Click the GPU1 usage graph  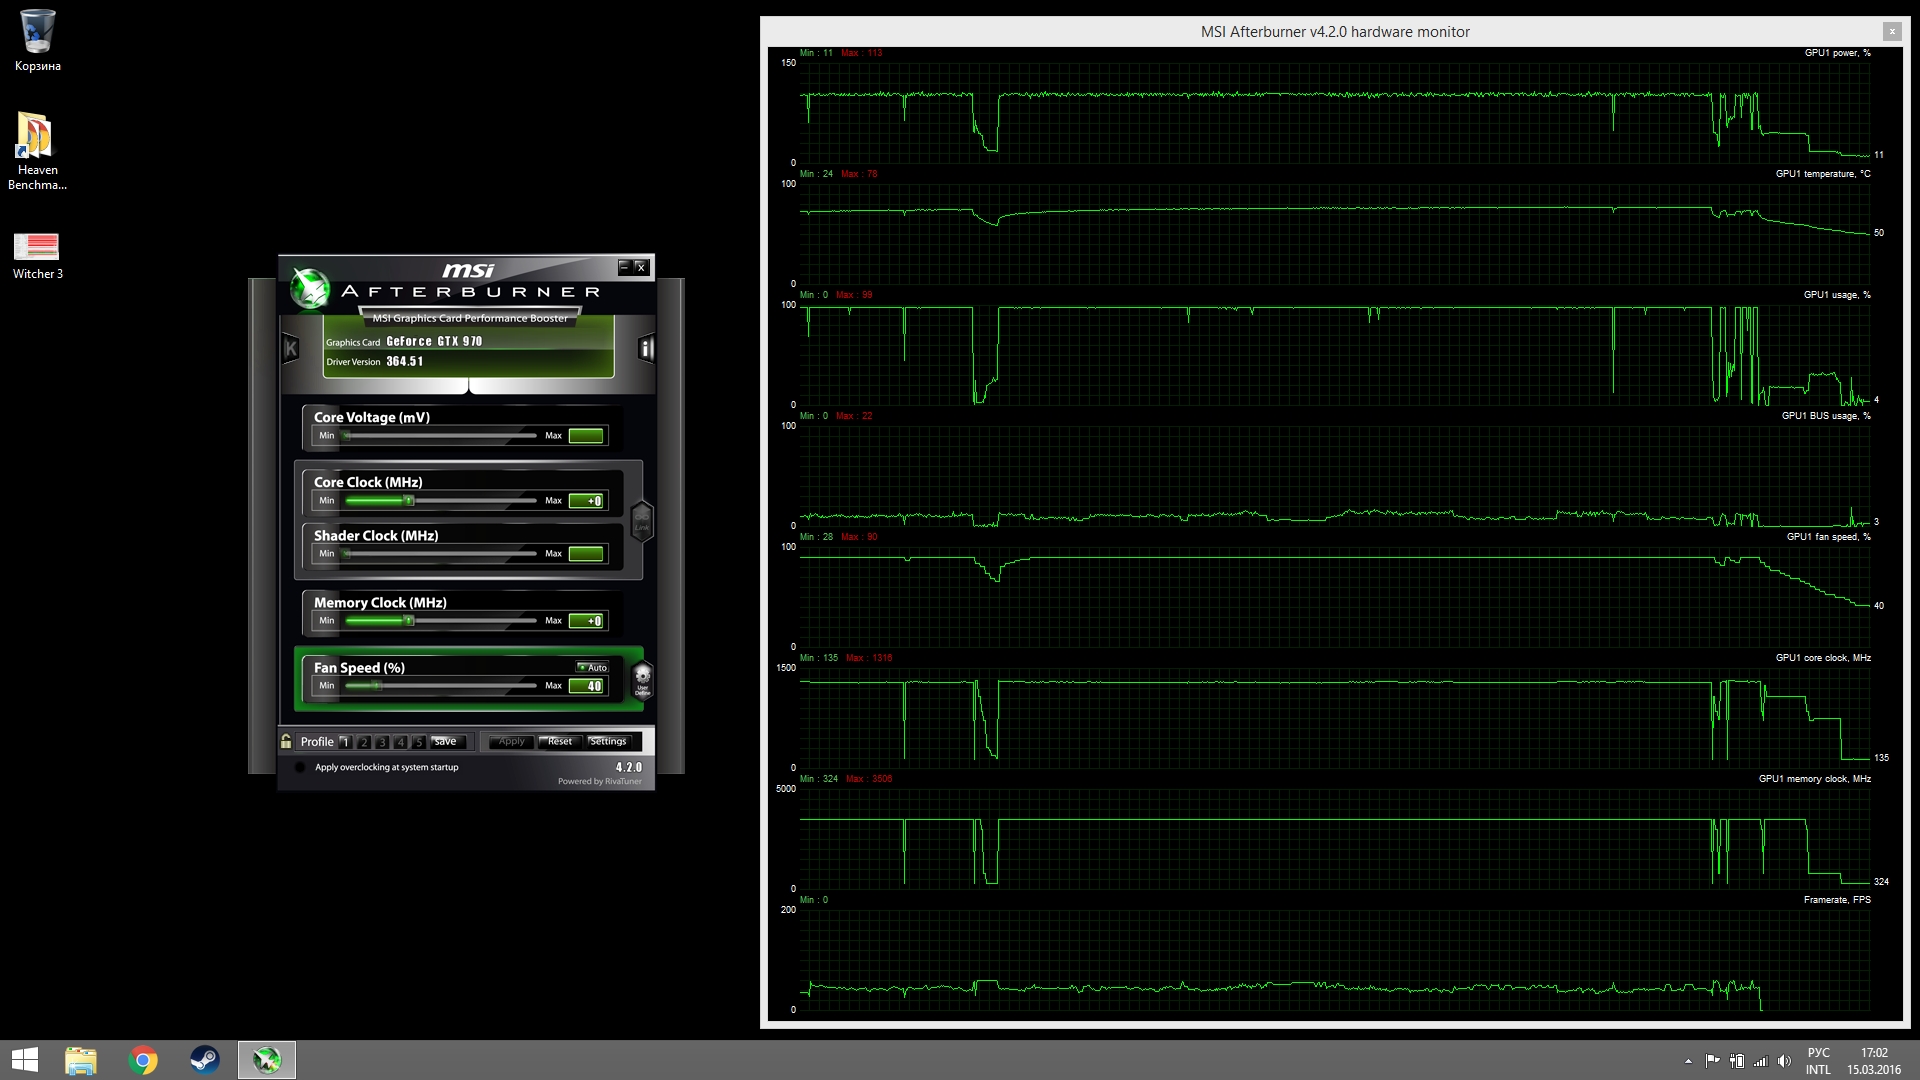tap(1335, 355)
